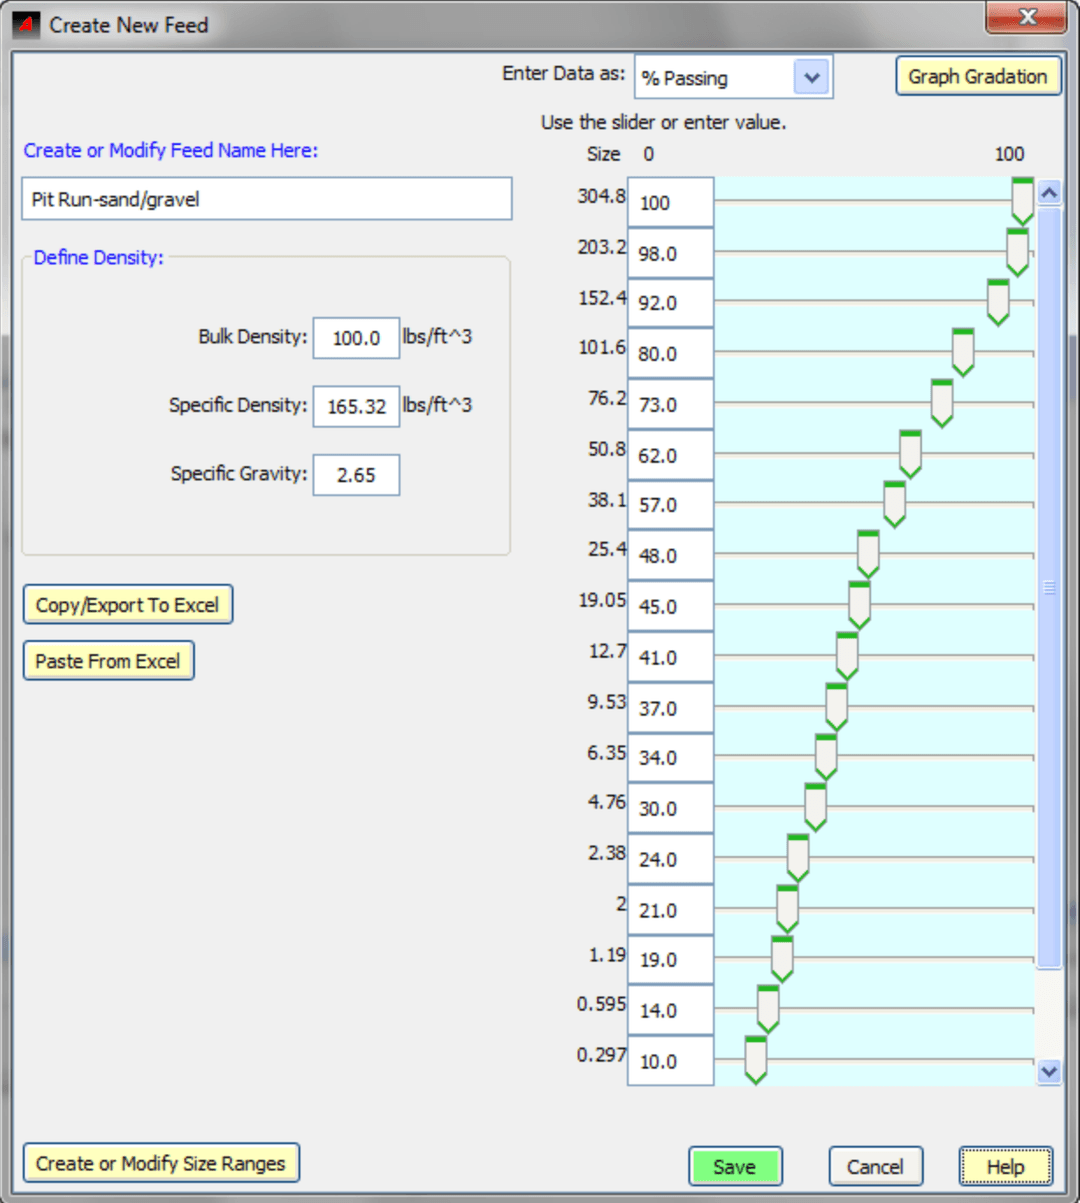Cancel the feed creation dialog
Image resolution: width=1080 pixels, height=1203 pixels.
(x=875, y=1167)
